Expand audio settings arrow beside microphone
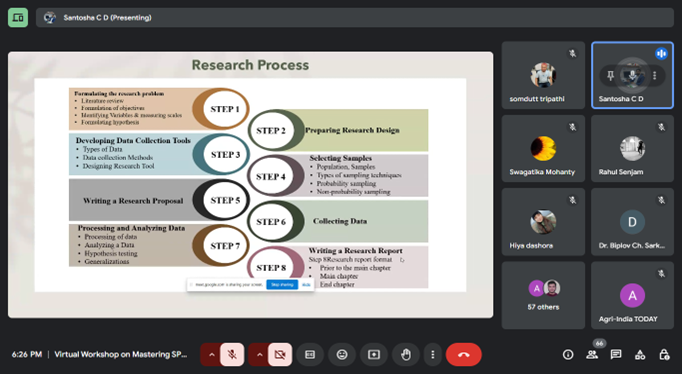Screen dimensions: 682x374 click(x=211, y=355)
